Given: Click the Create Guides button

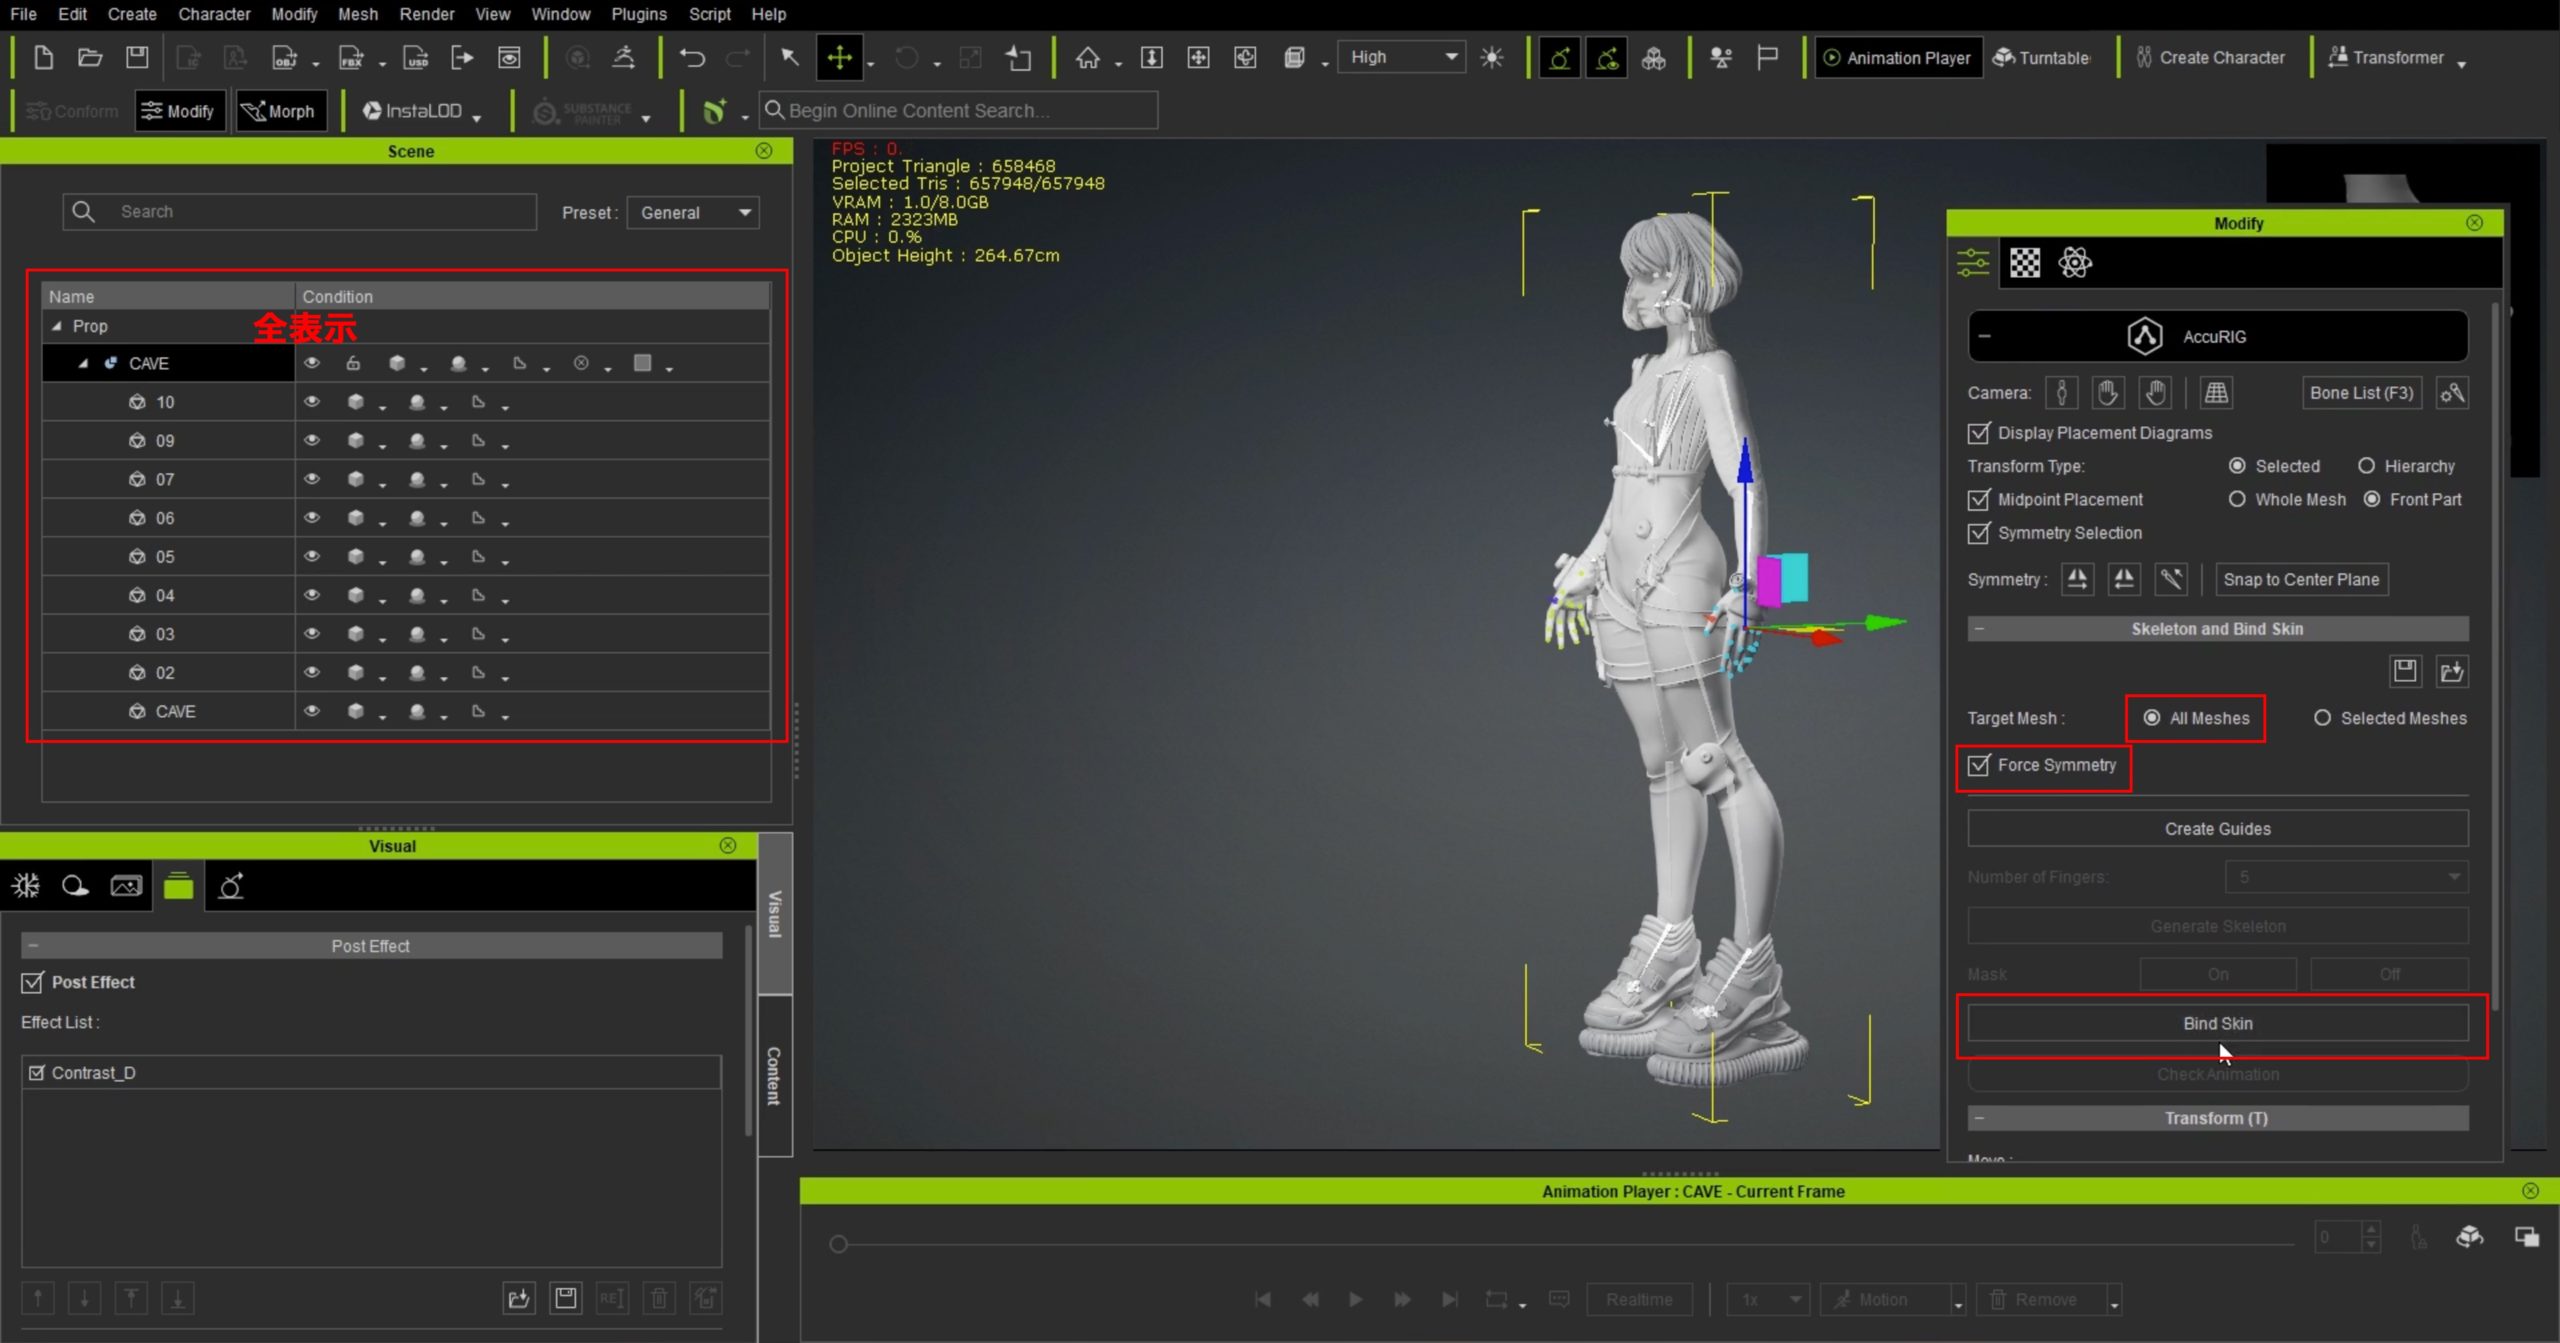Looking at the screenshot, I should (x=2217, y=829).
